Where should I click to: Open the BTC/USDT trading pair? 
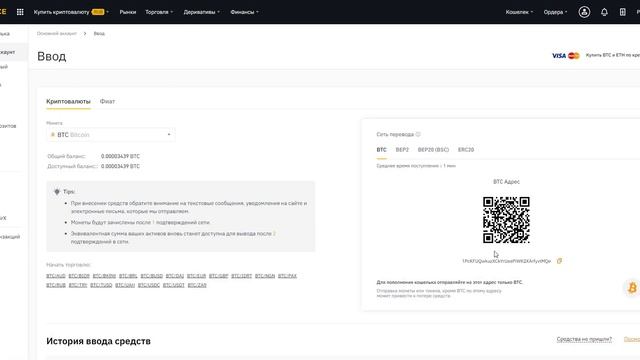pos(173,285)
